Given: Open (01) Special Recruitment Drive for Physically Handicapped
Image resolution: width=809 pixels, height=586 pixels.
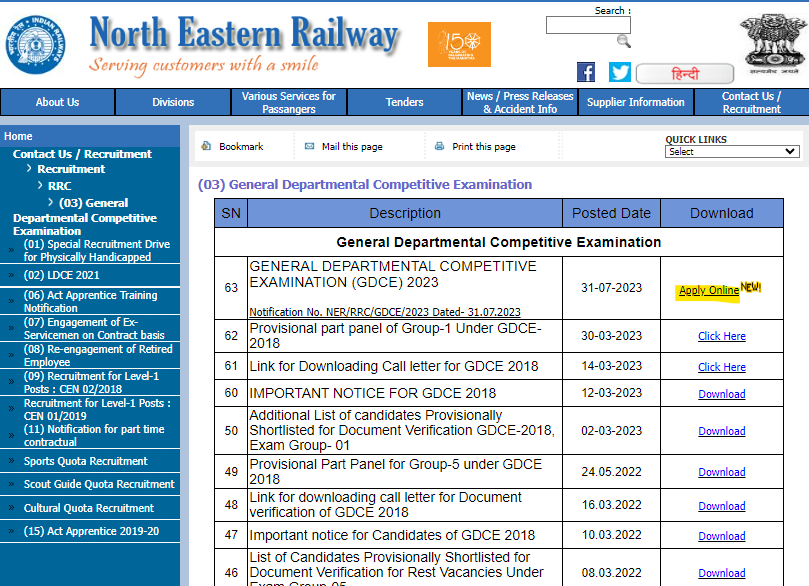Looking at the screenshot, I should (96, 250).
